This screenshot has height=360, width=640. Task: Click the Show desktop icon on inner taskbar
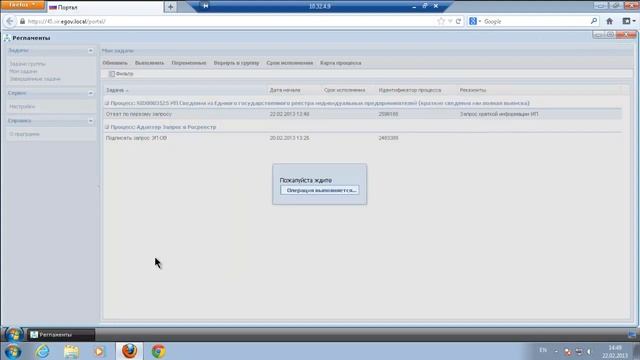tap(632, 335)
